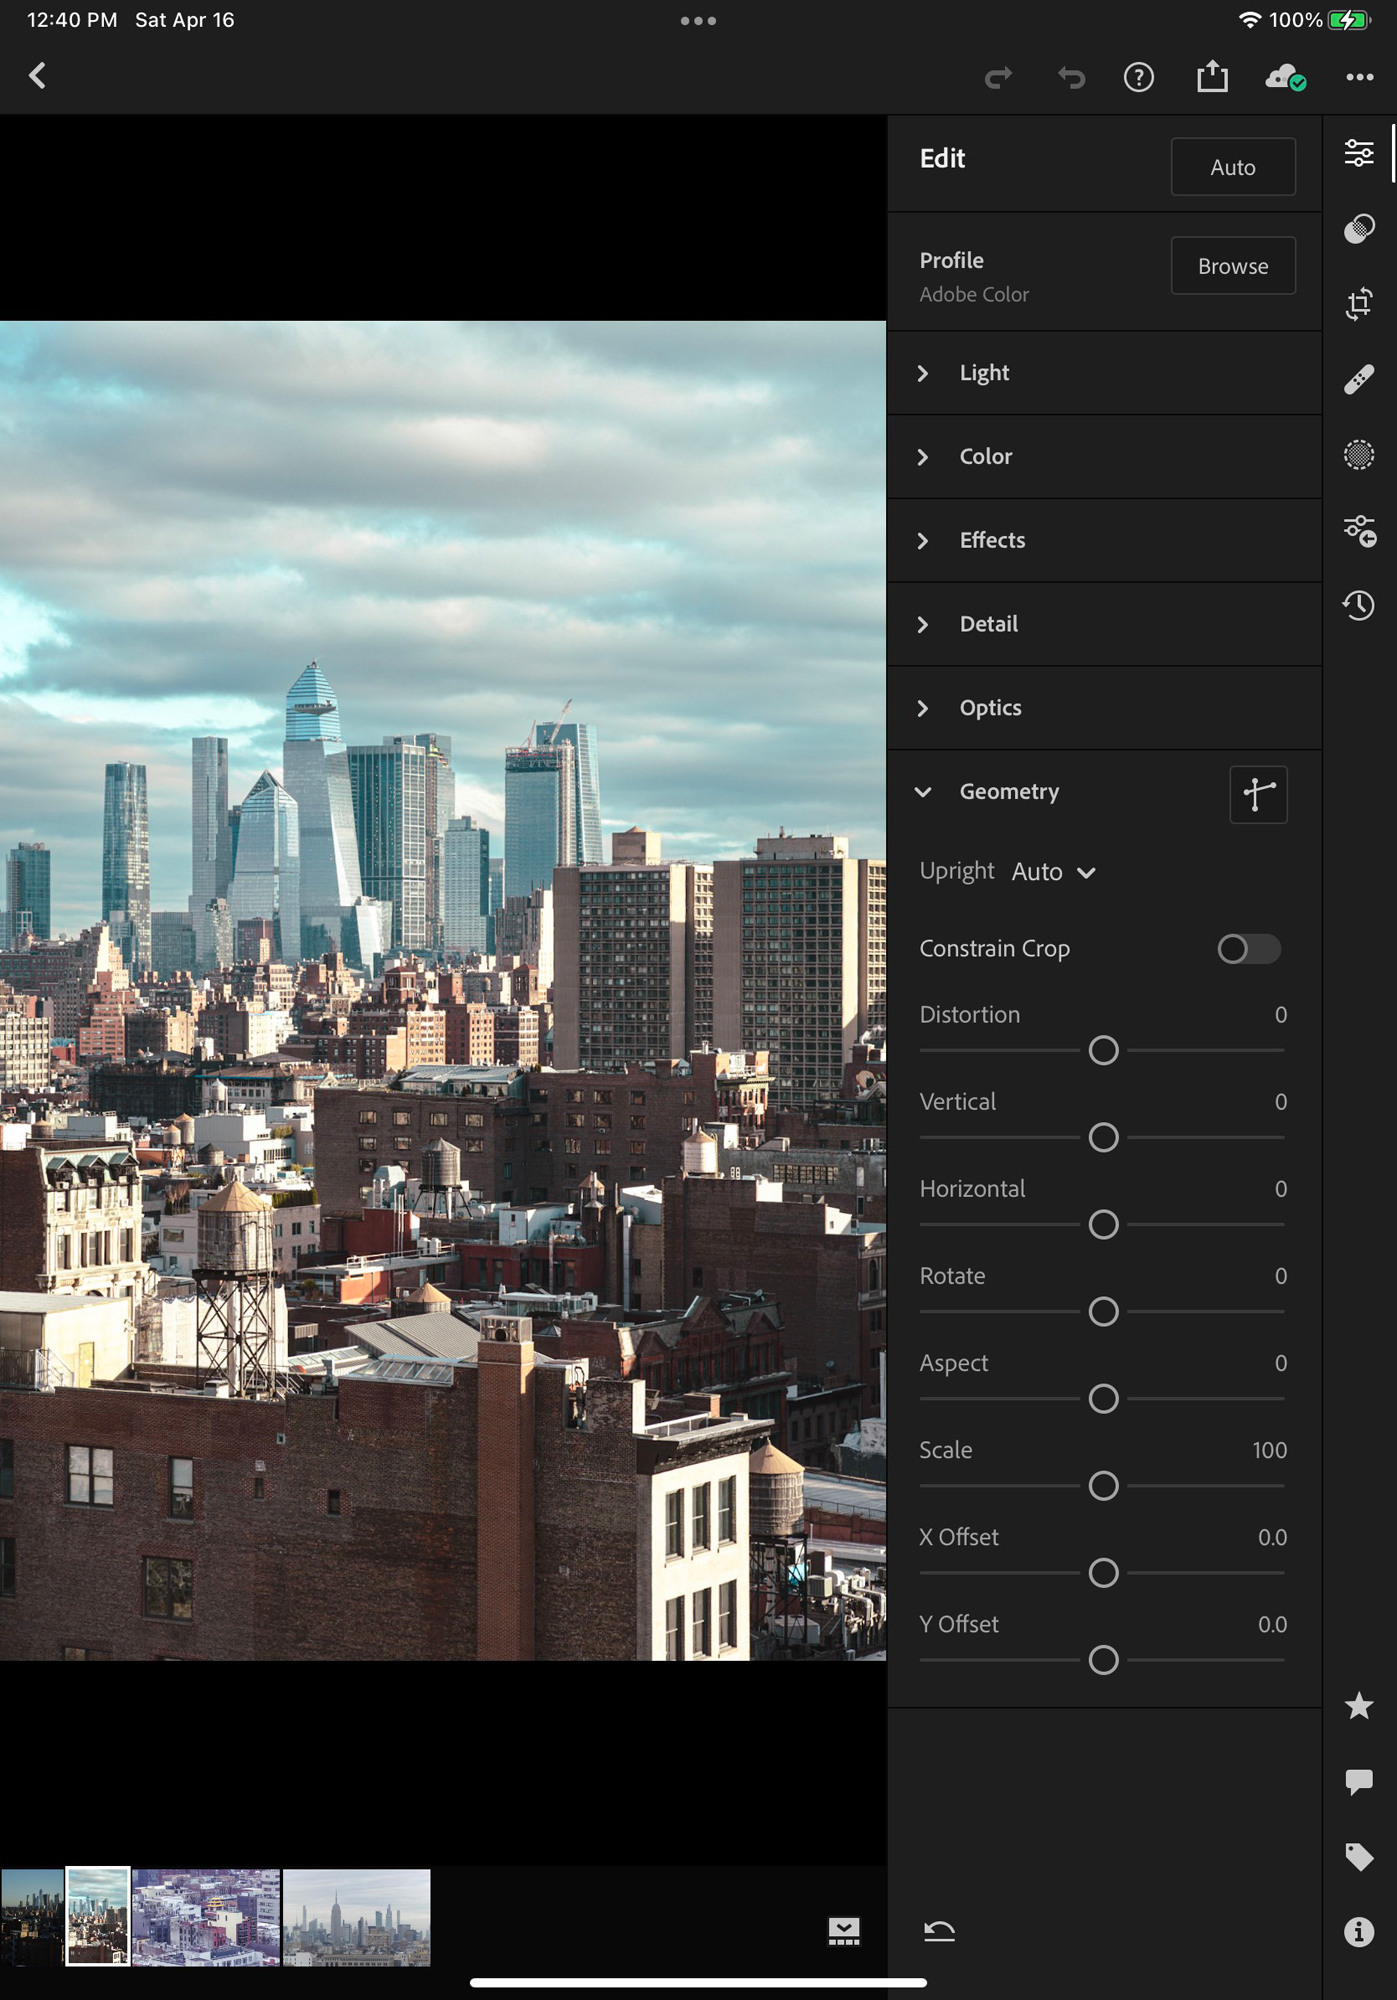Tap the Share export icon

pos(1212,77)
